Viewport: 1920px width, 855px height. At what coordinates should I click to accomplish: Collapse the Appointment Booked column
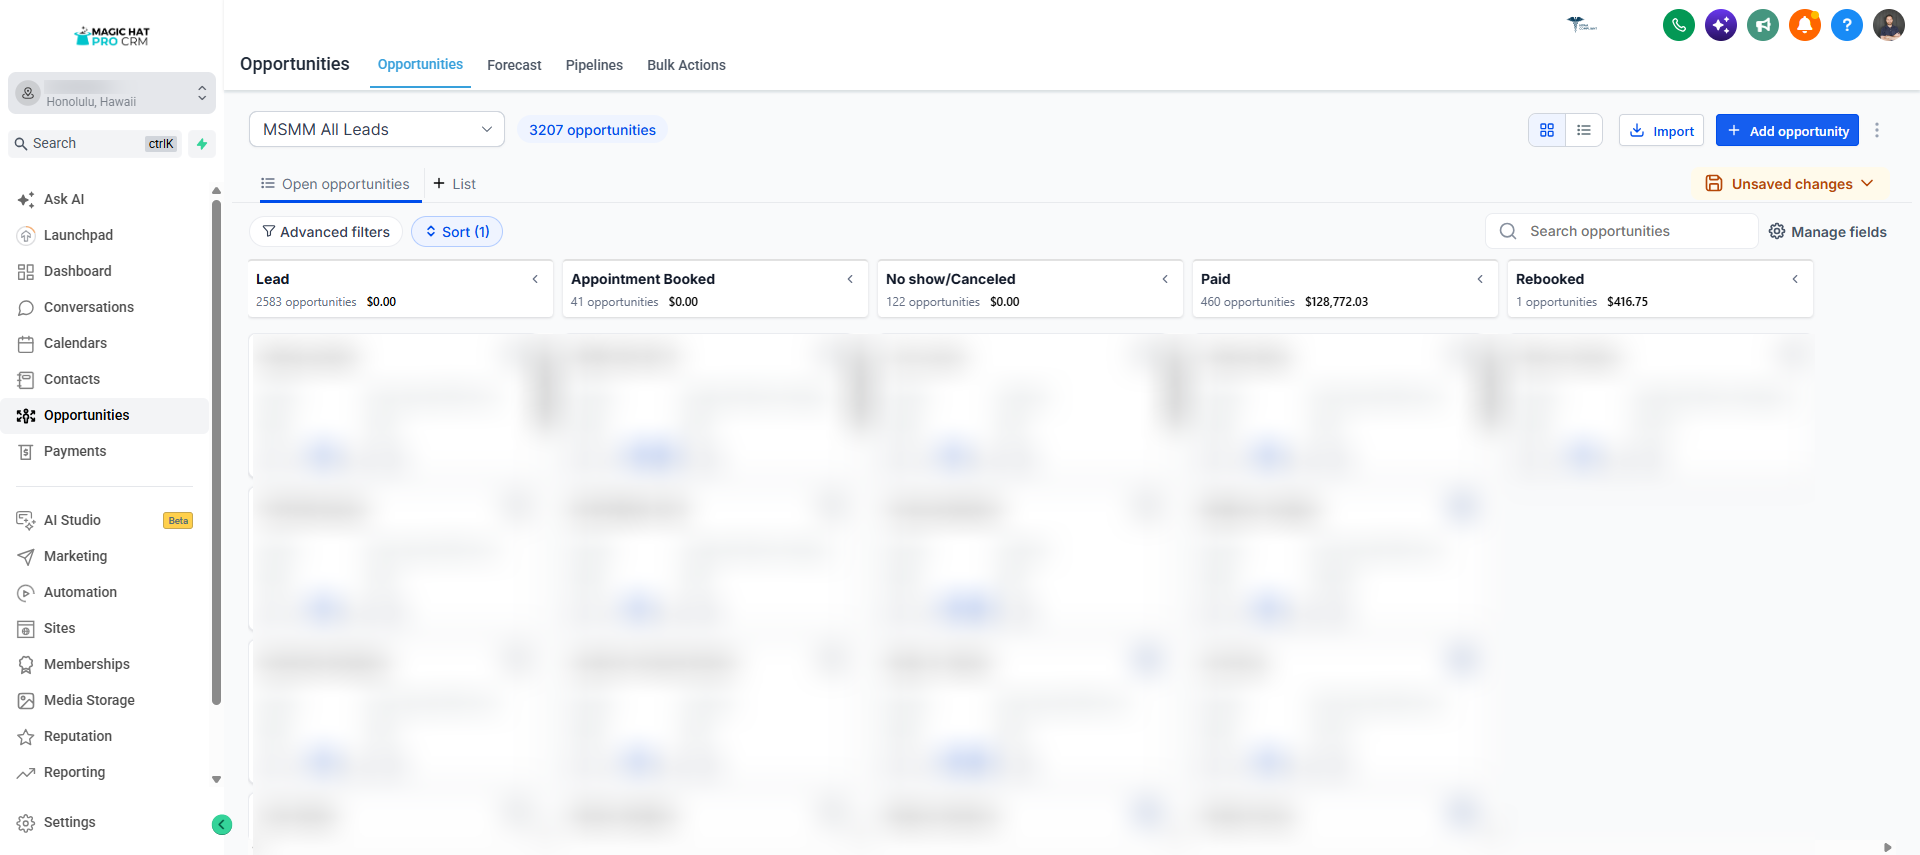coord(850,279)
